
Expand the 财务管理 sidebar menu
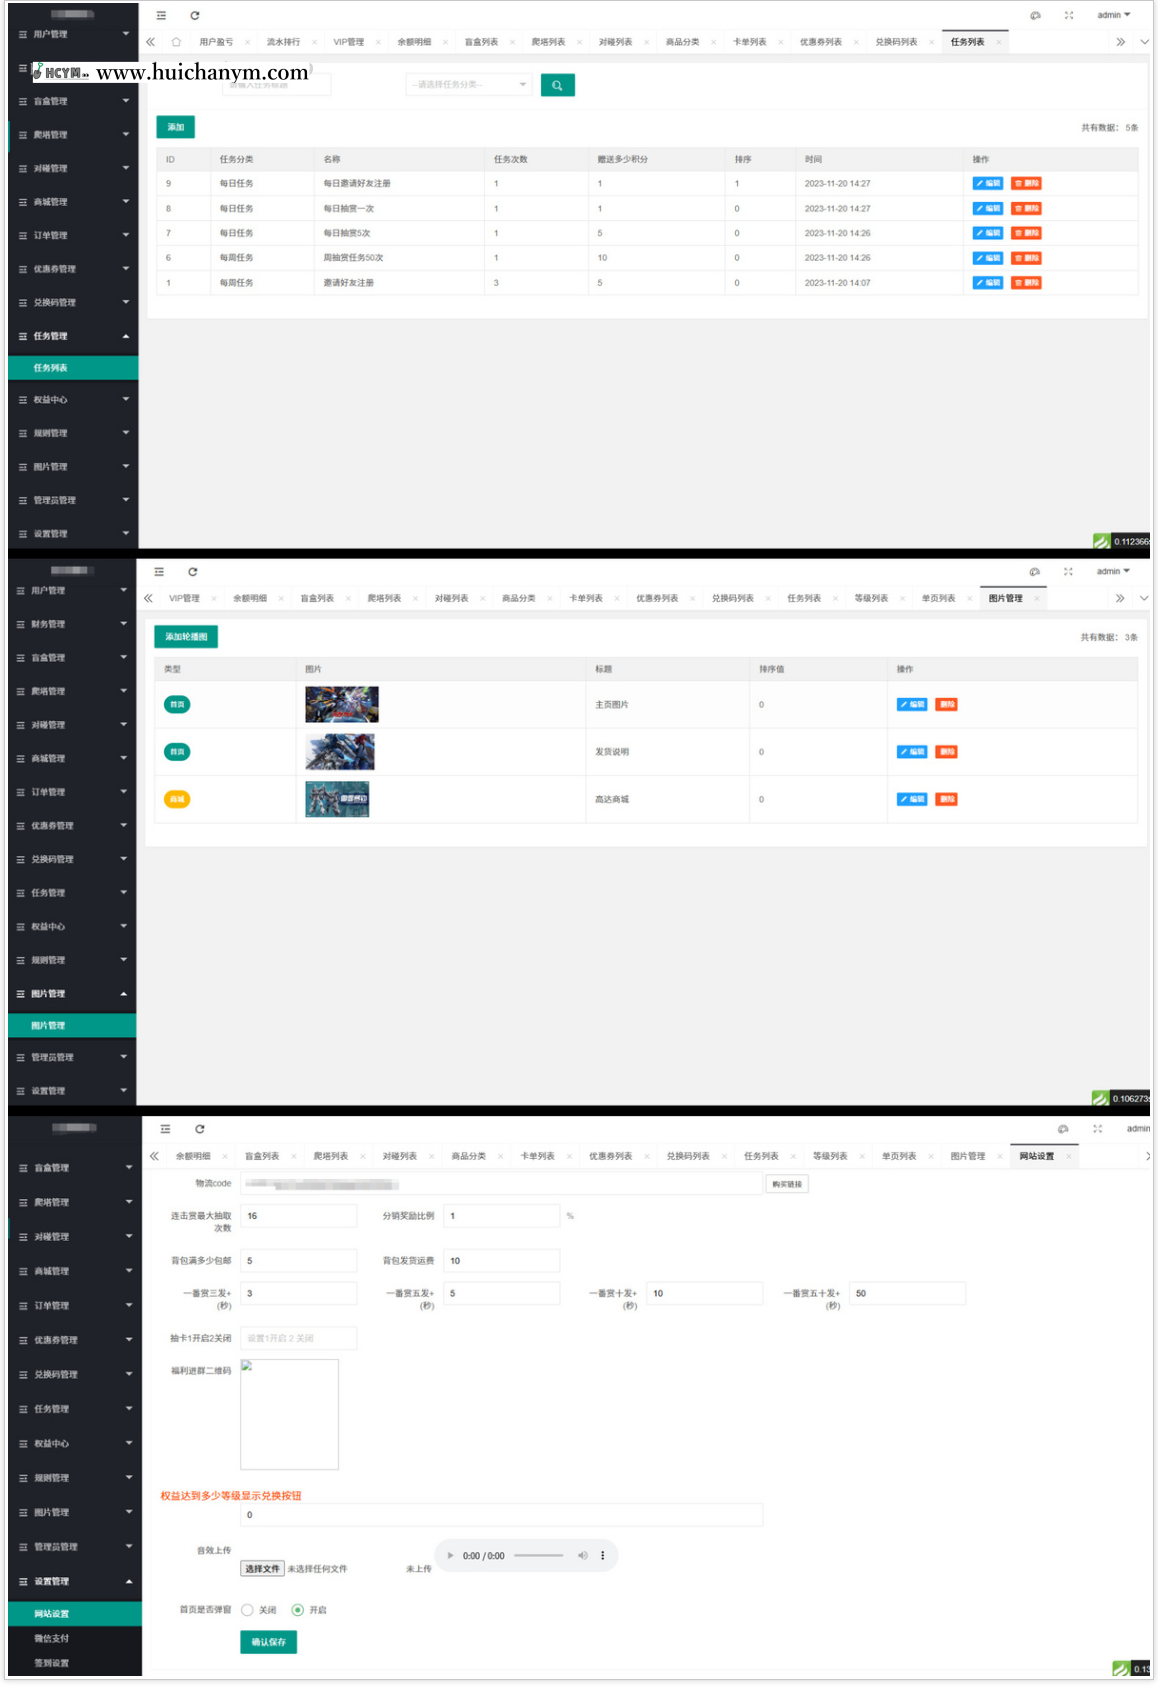70,624
